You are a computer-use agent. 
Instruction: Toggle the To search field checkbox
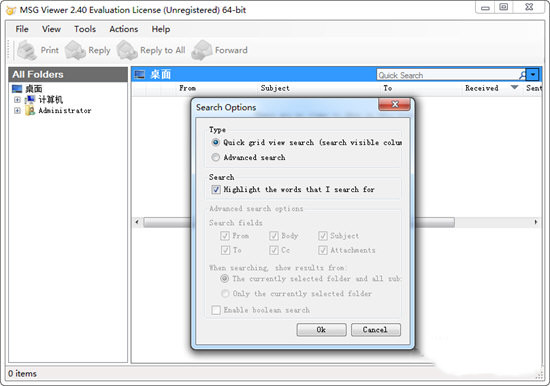pyautogui.click(x=225, y=250)
